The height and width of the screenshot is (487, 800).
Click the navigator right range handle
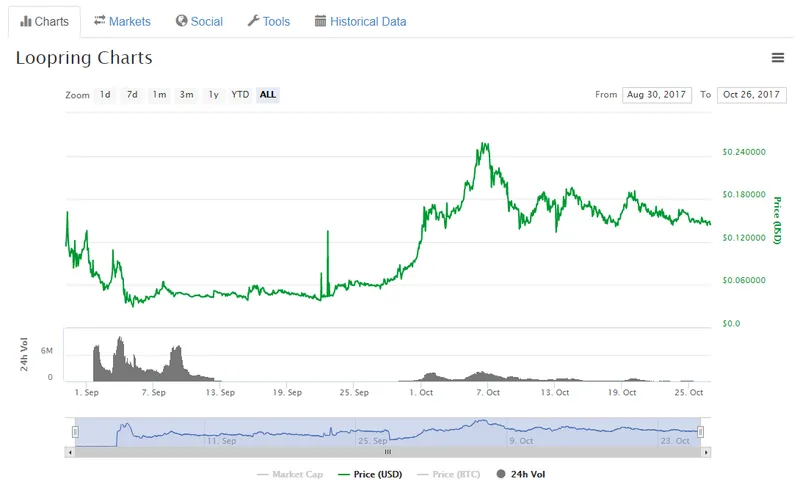(x=701, y=432)
